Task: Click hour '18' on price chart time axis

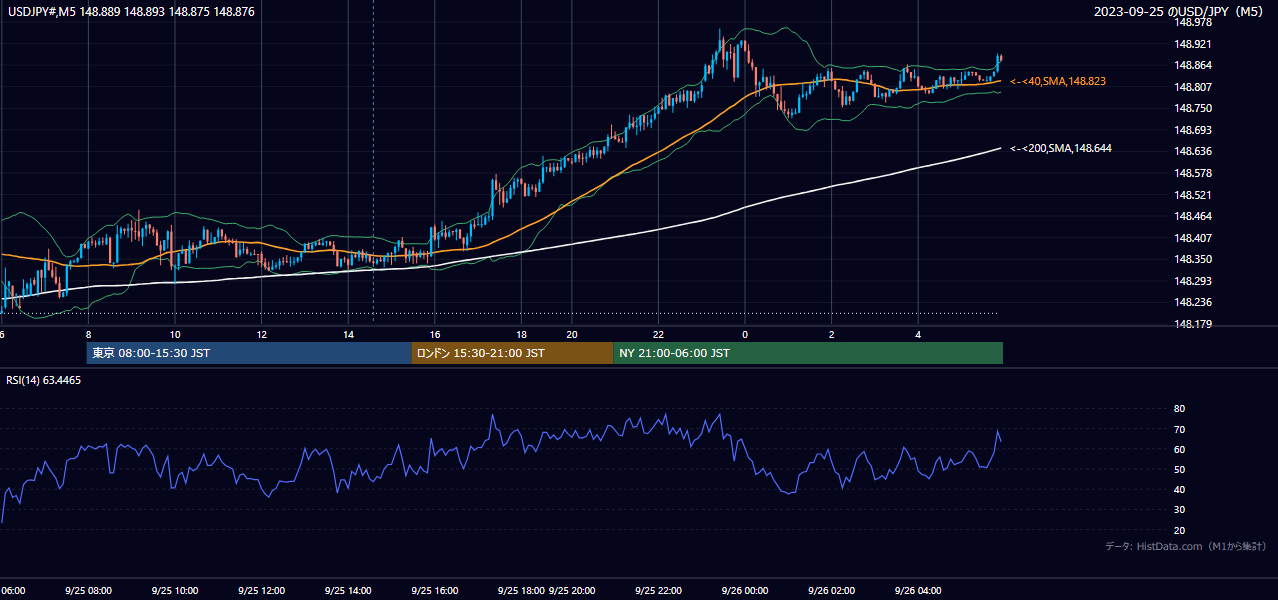Action: point(521,334)
